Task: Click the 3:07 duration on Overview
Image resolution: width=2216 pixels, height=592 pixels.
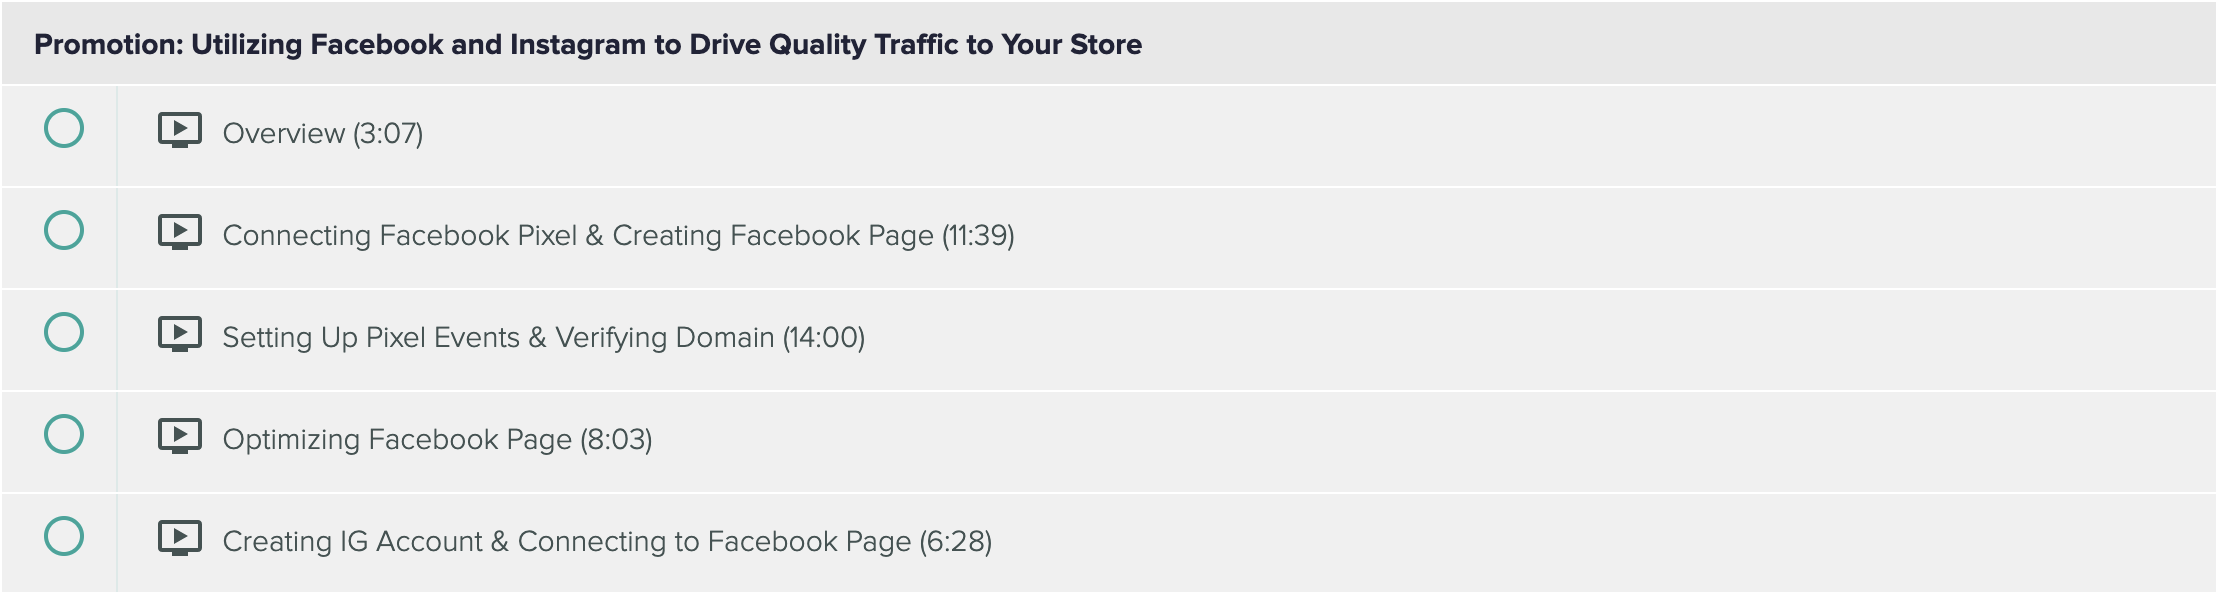Action: click(388, 133)
